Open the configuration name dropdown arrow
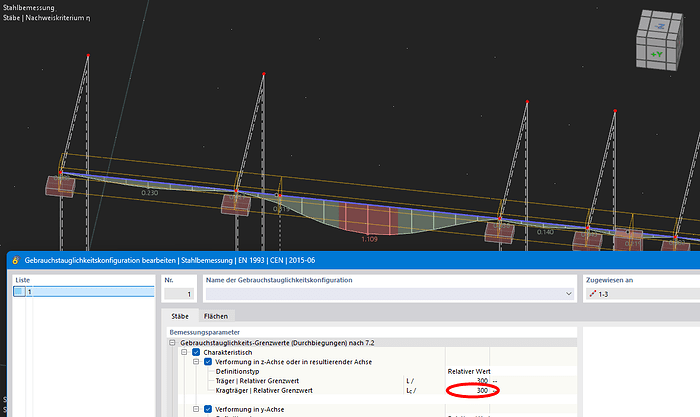This screenshot has width=700, height=417. tap(568, 294)
